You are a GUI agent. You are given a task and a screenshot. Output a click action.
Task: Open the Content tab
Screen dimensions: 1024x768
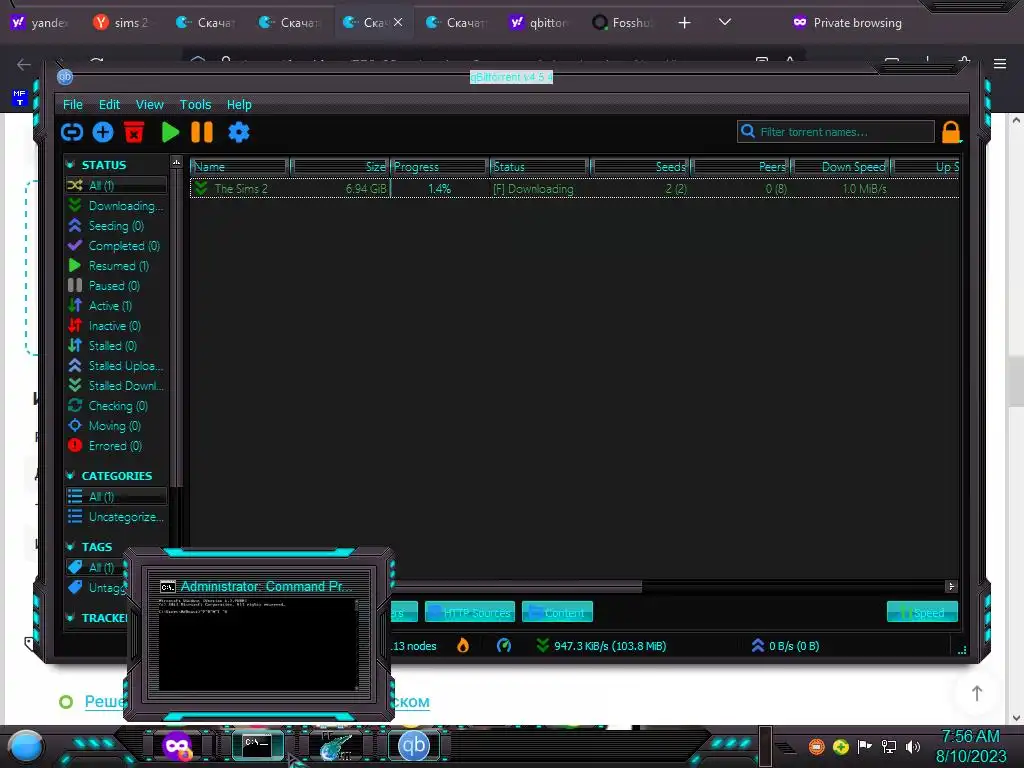[557, 612]
